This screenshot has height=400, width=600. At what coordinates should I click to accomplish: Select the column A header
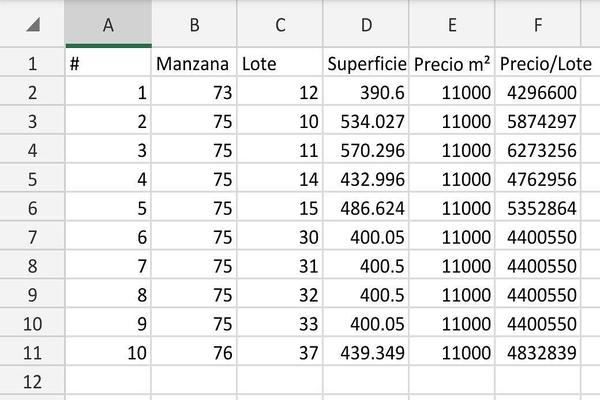pos(108,23)
